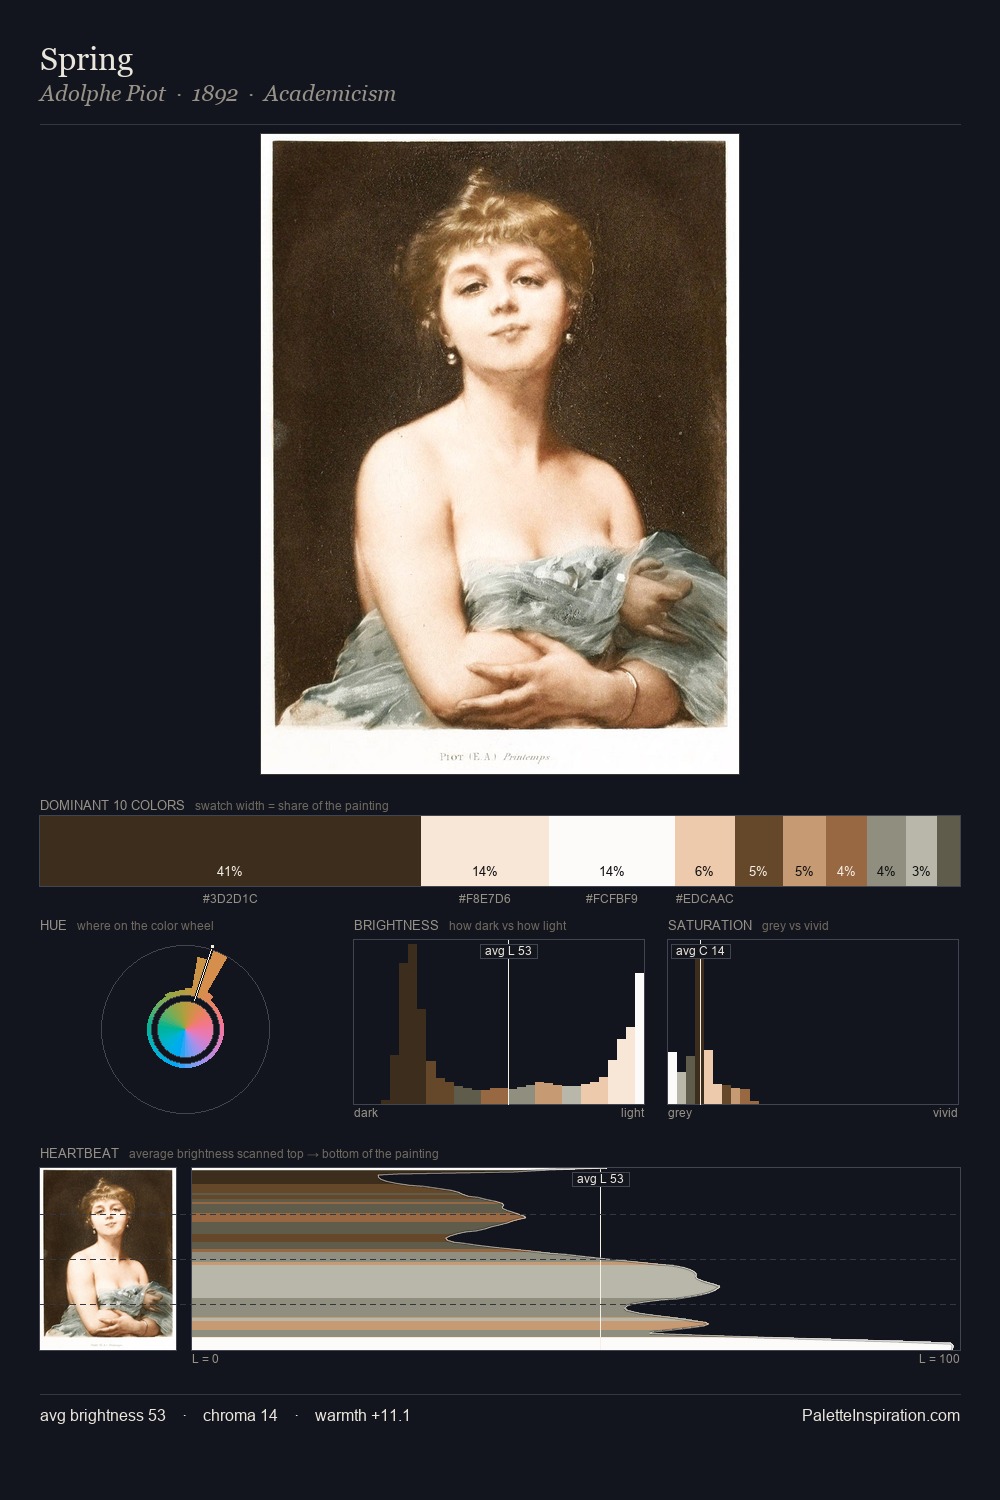
Task: Click the dark brown 5% swatch
Action: (759, 851)
